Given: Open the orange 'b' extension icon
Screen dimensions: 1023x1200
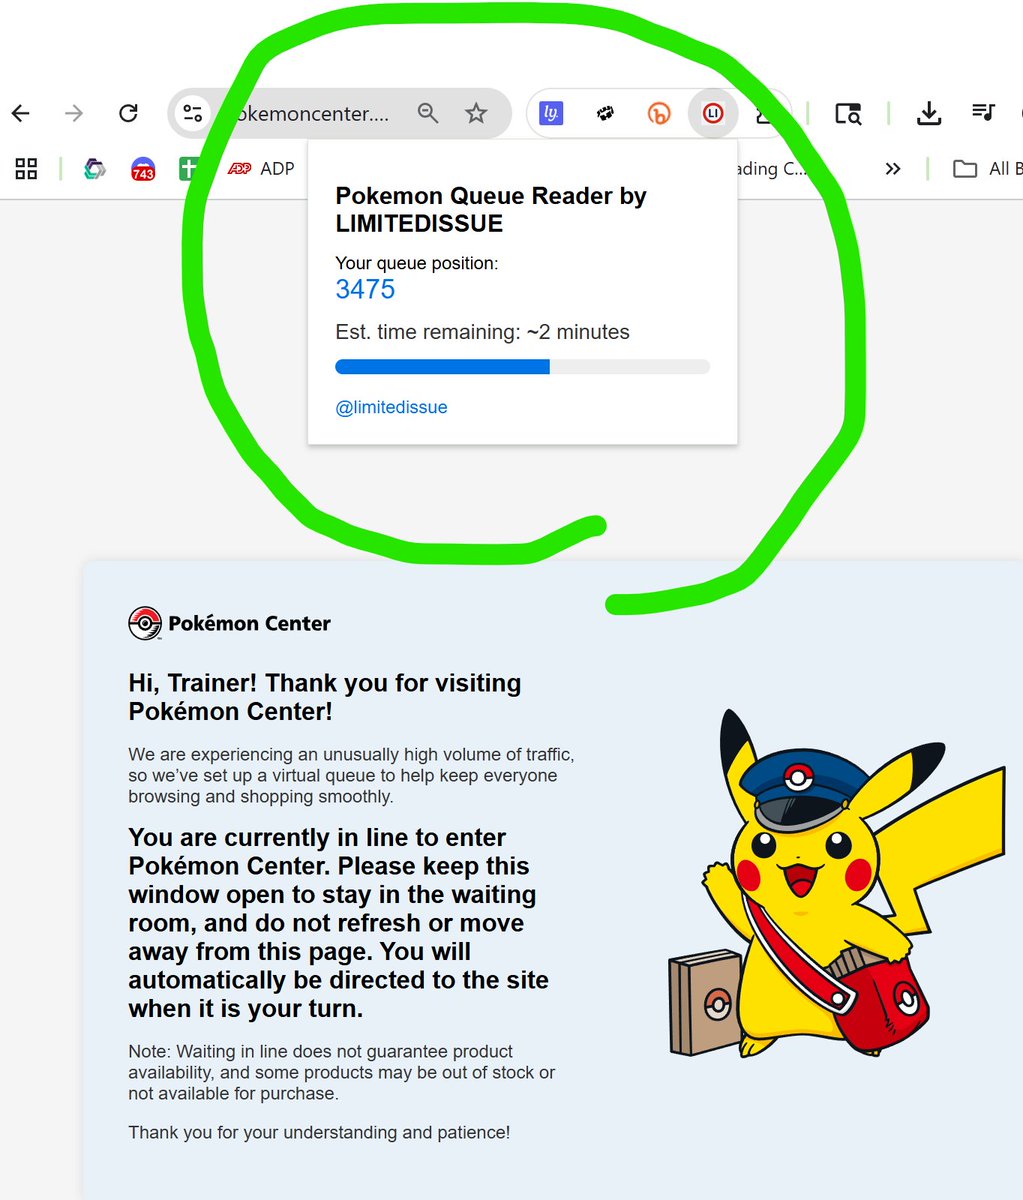Looking at the screenshot, I should click(x=658, y=113).
